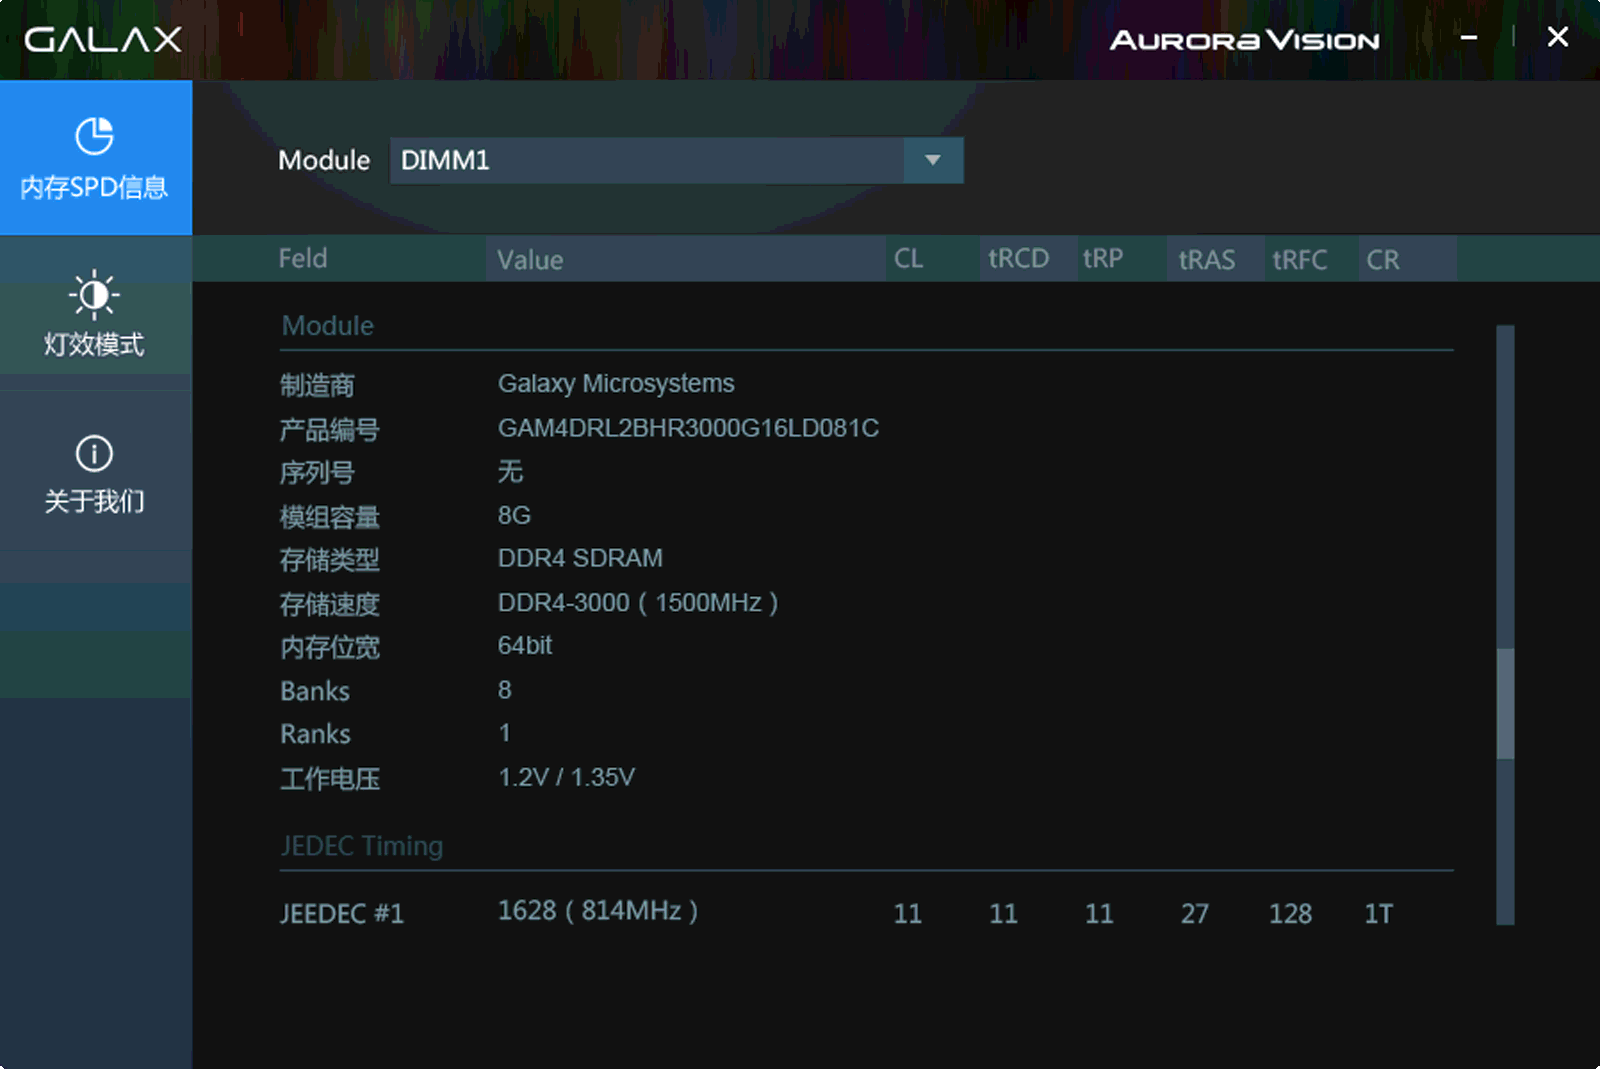Close the Aurora Vision window

pos(1557,37)
